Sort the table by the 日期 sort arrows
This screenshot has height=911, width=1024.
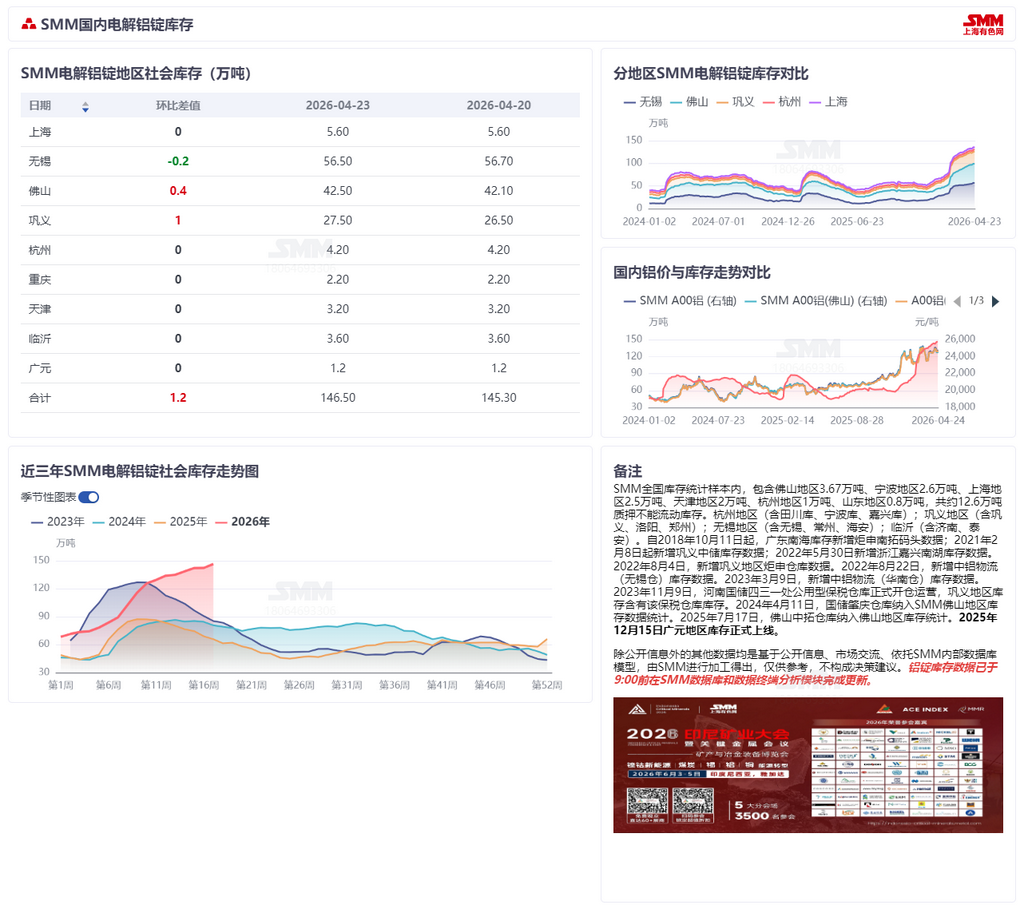point(85,107)
